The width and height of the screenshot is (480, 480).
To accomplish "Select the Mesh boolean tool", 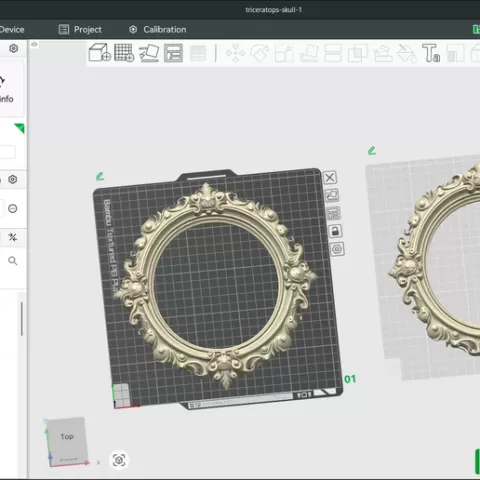I will pyautogui.click(x=357, y=53).
